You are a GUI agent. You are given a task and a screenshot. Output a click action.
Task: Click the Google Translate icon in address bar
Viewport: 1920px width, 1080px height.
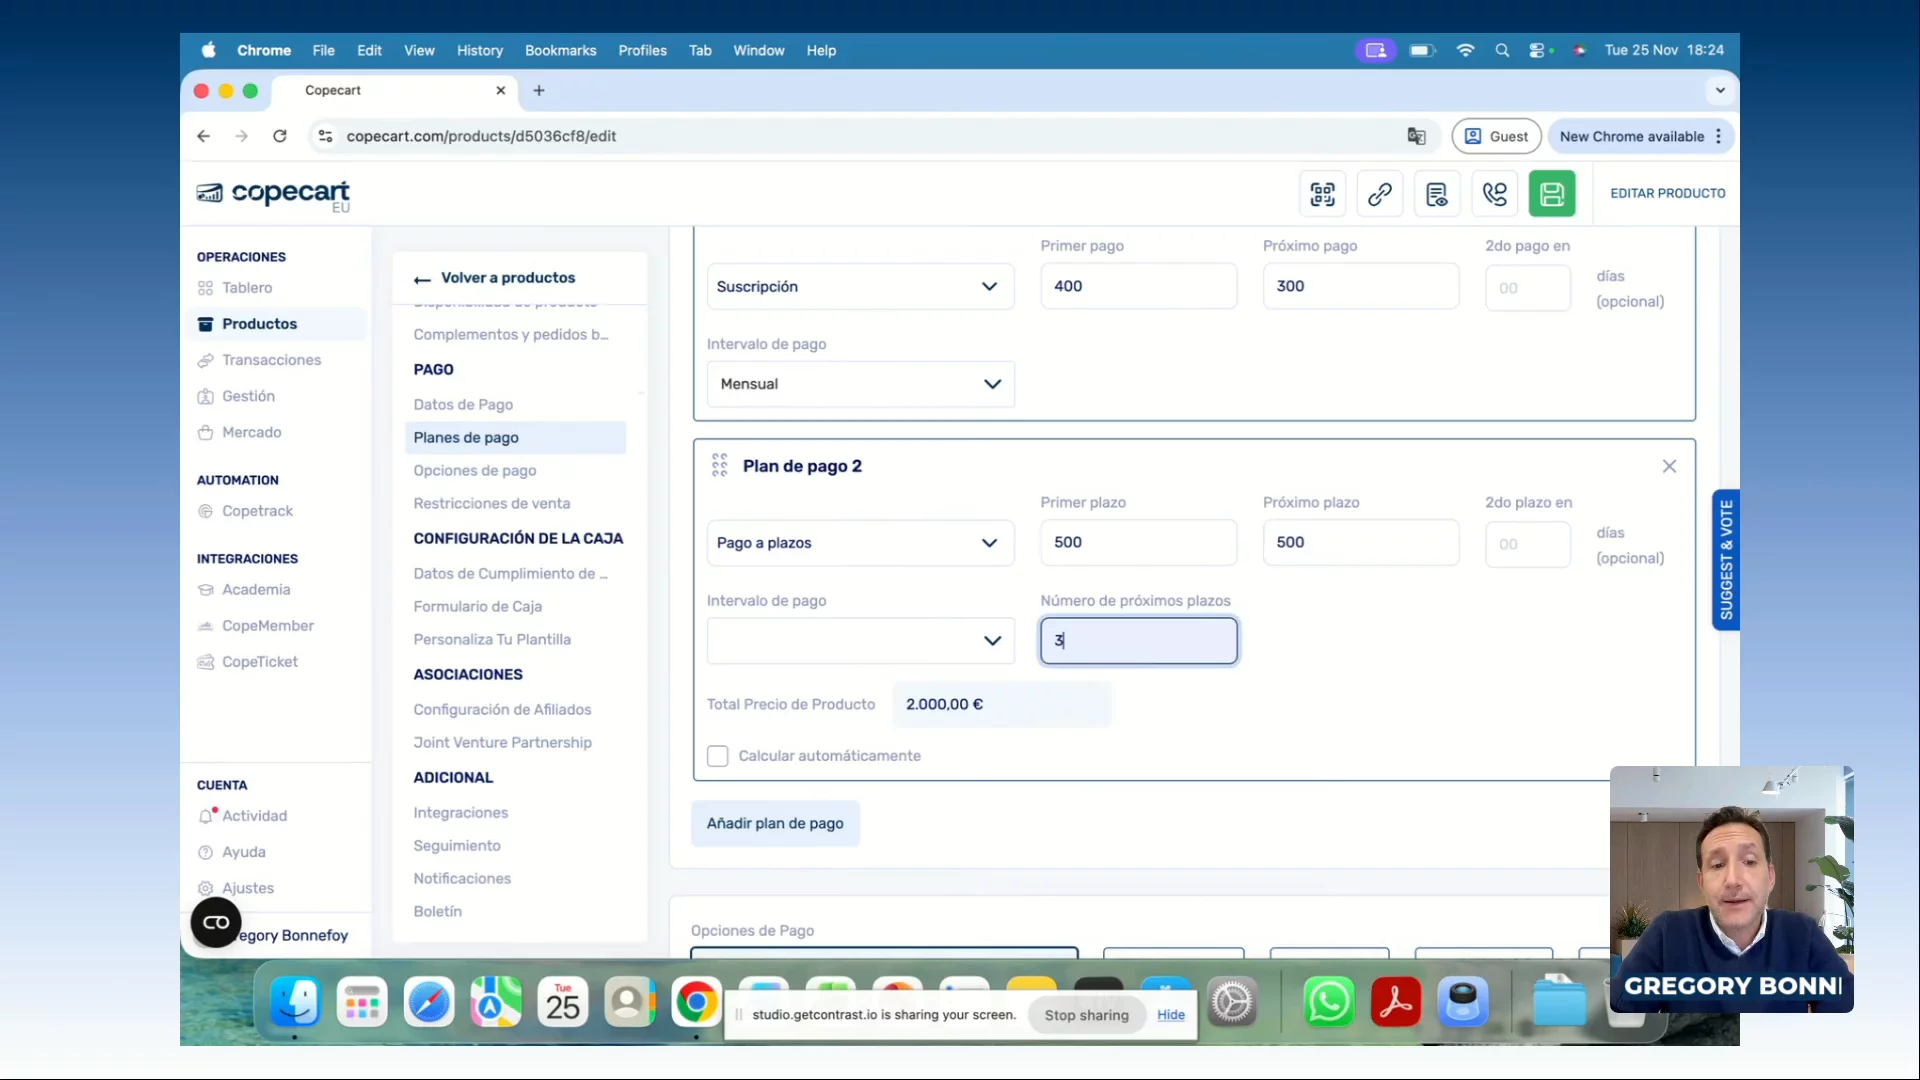point(1416,136)
